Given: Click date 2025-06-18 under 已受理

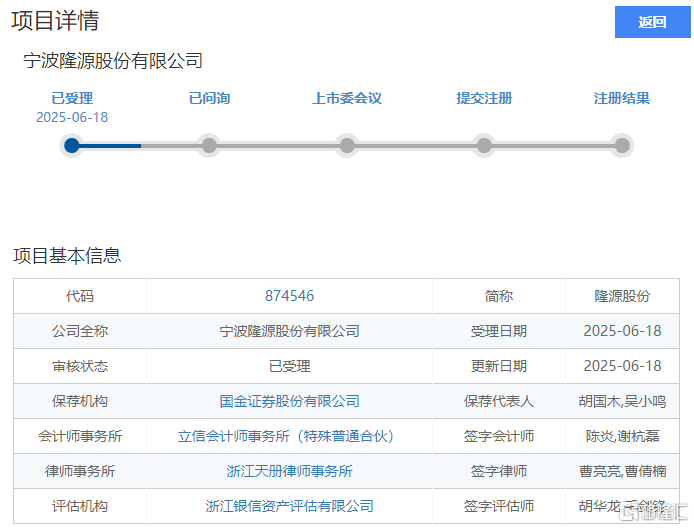Looking at the screenshot, I should tap(72, 117).
